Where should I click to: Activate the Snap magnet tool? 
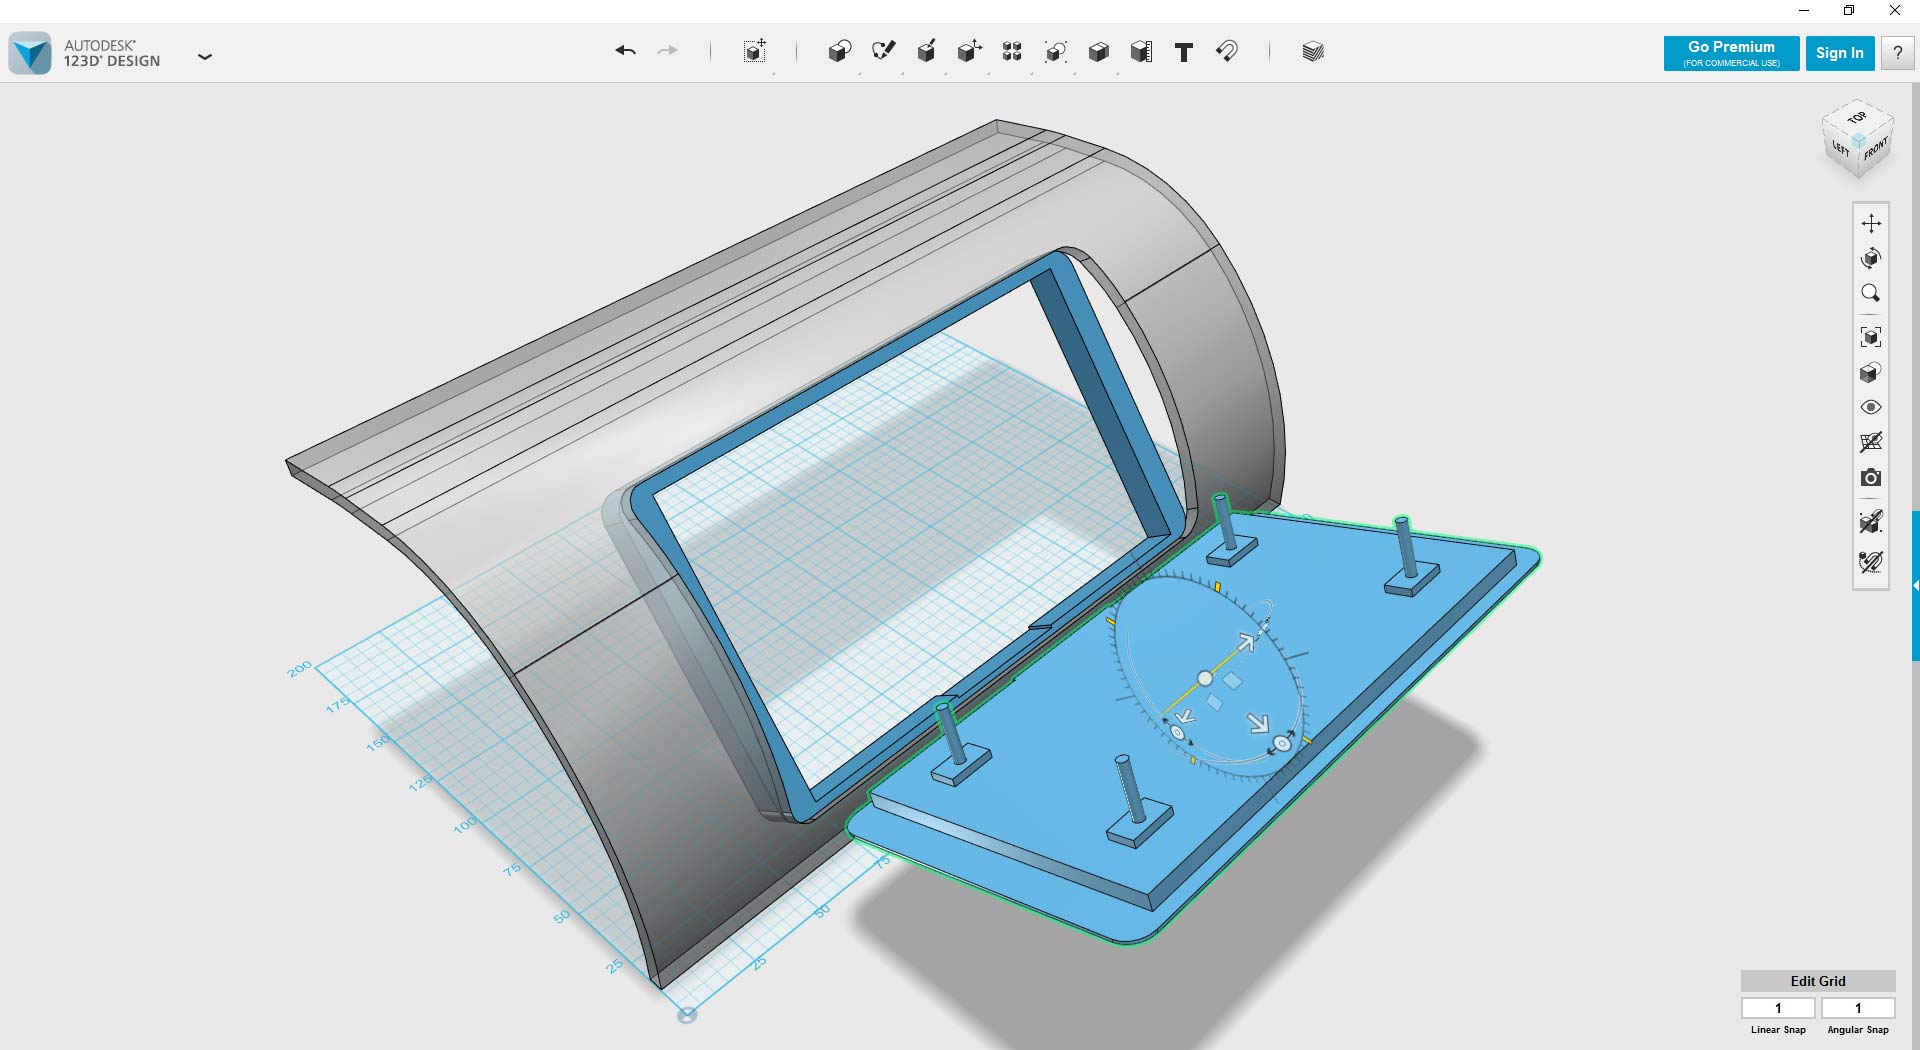[x=1228, y=52]
